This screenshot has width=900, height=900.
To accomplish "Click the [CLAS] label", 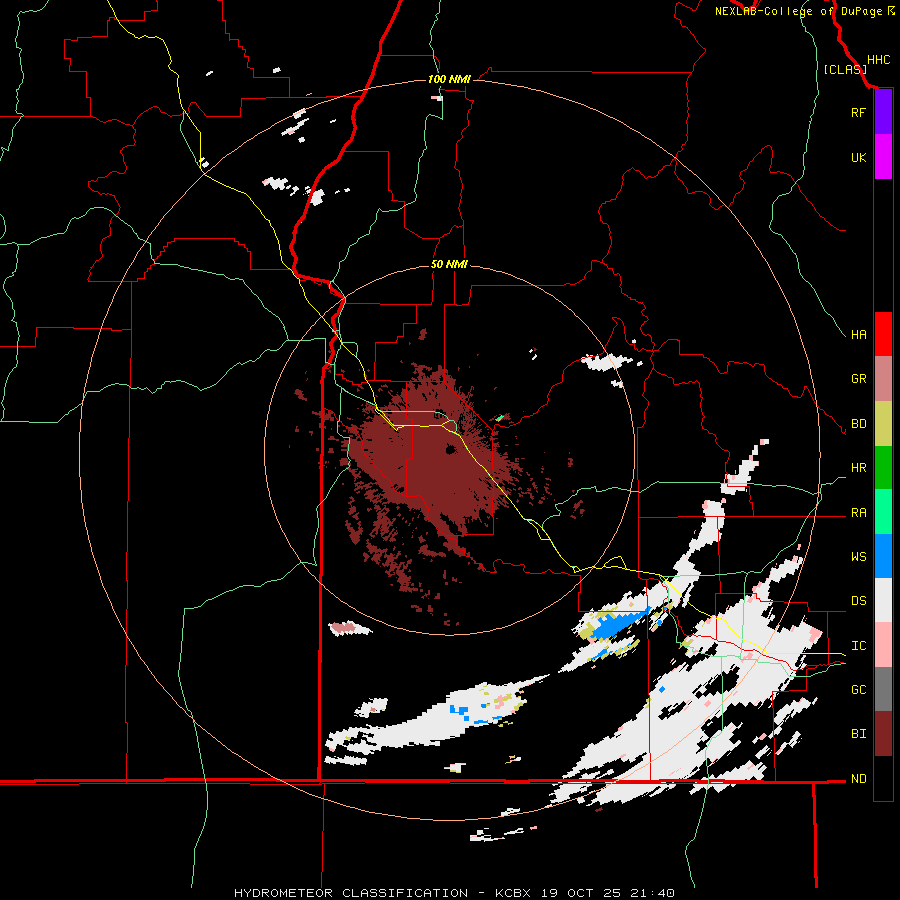I will 844,69.
